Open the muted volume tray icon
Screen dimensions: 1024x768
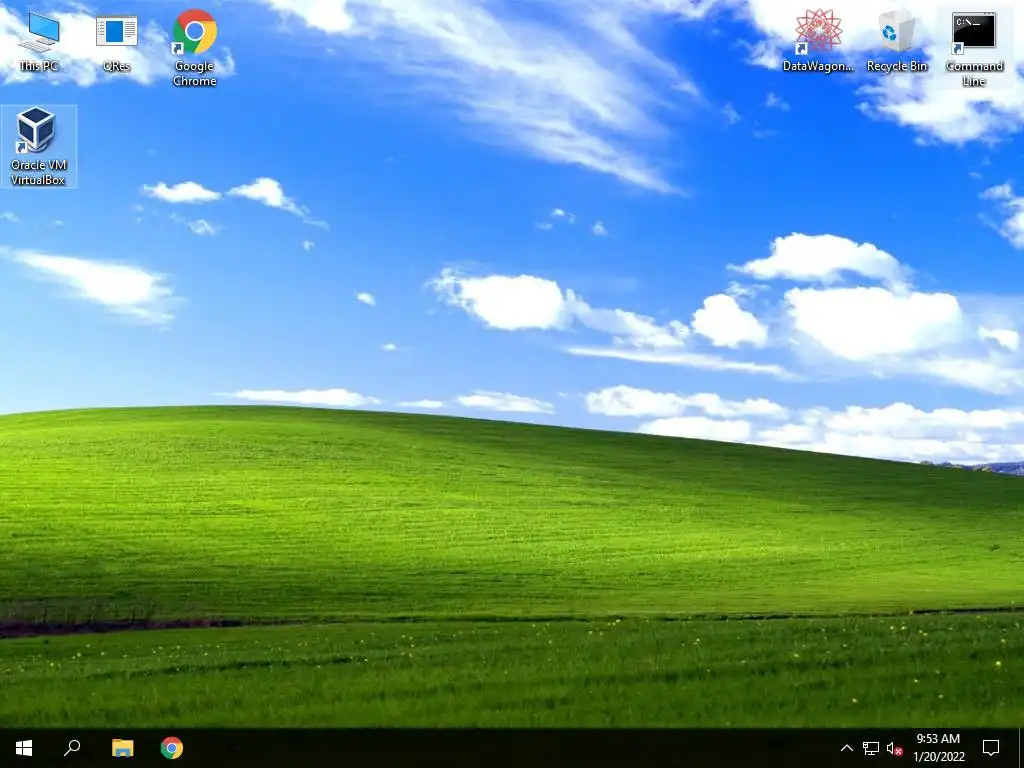point(894,748)
